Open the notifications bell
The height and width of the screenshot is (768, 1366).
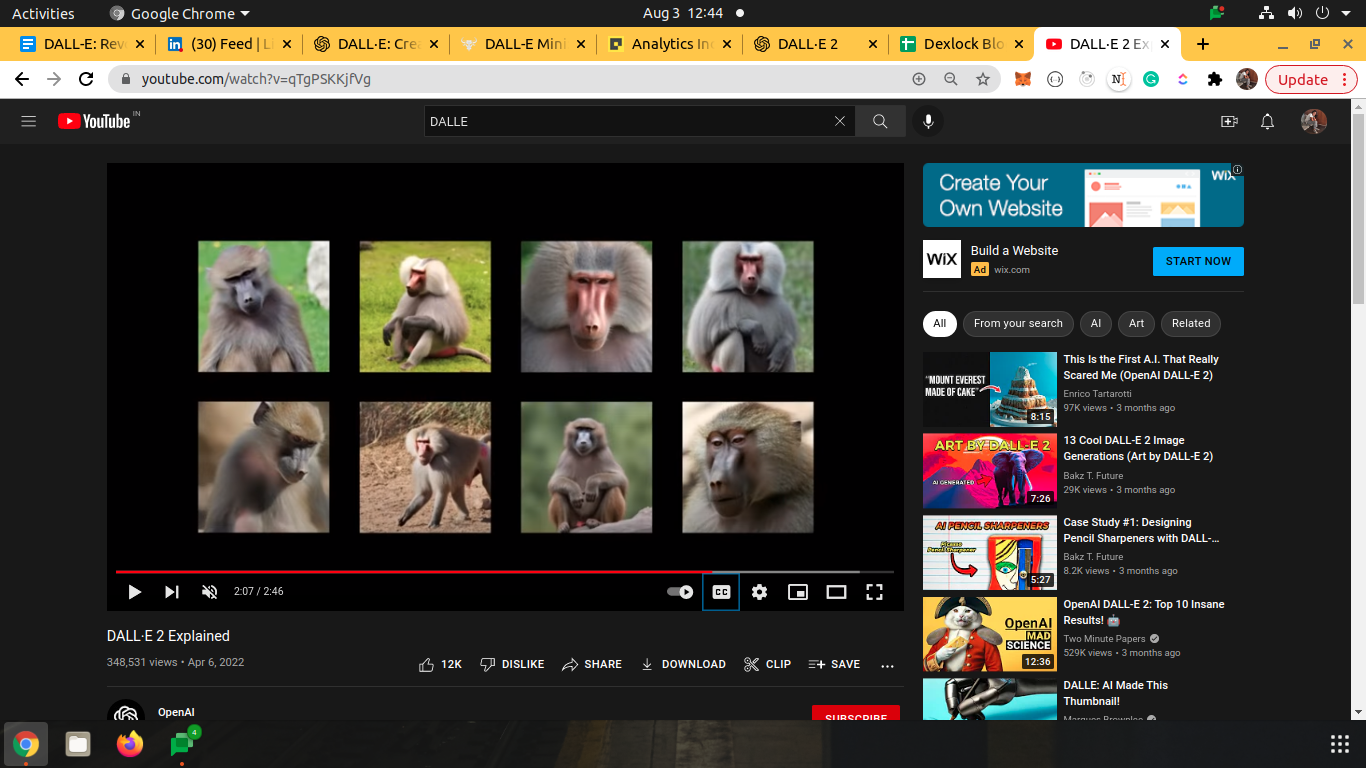coord(1267,121)
